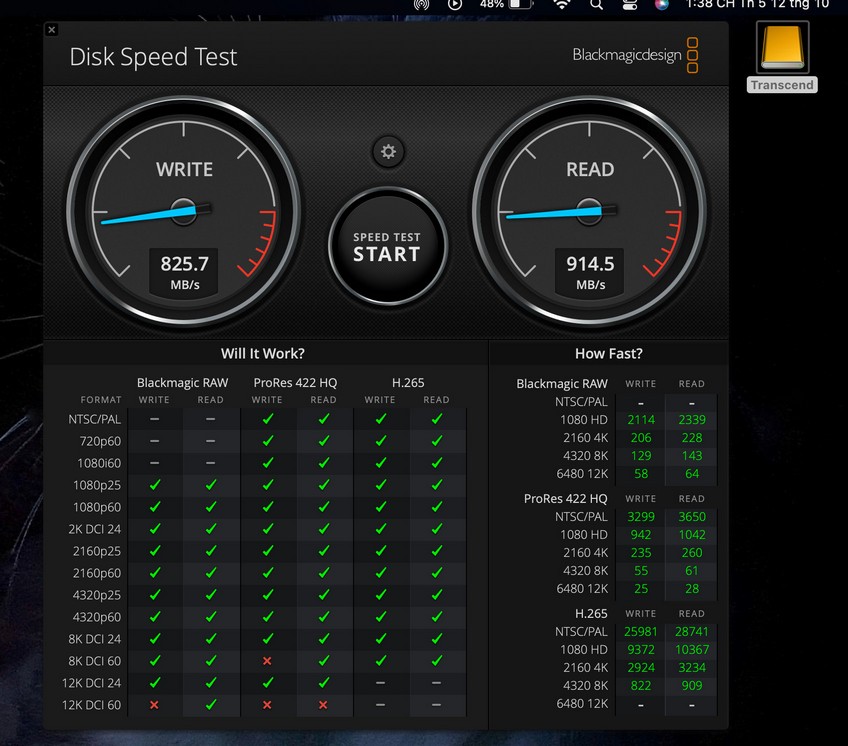Click check mark for 1080p25 Blackmagic RAW write

click(155, 485)
